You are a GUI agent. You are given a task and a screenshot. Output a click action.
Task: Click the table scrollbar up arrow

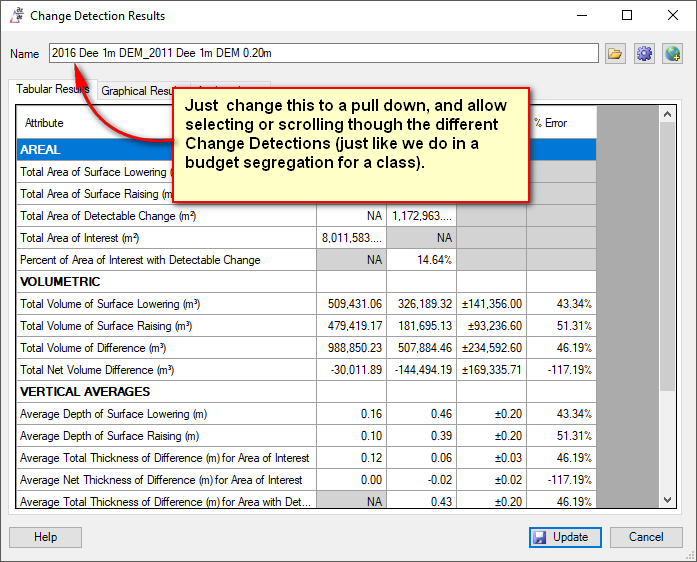667,114
